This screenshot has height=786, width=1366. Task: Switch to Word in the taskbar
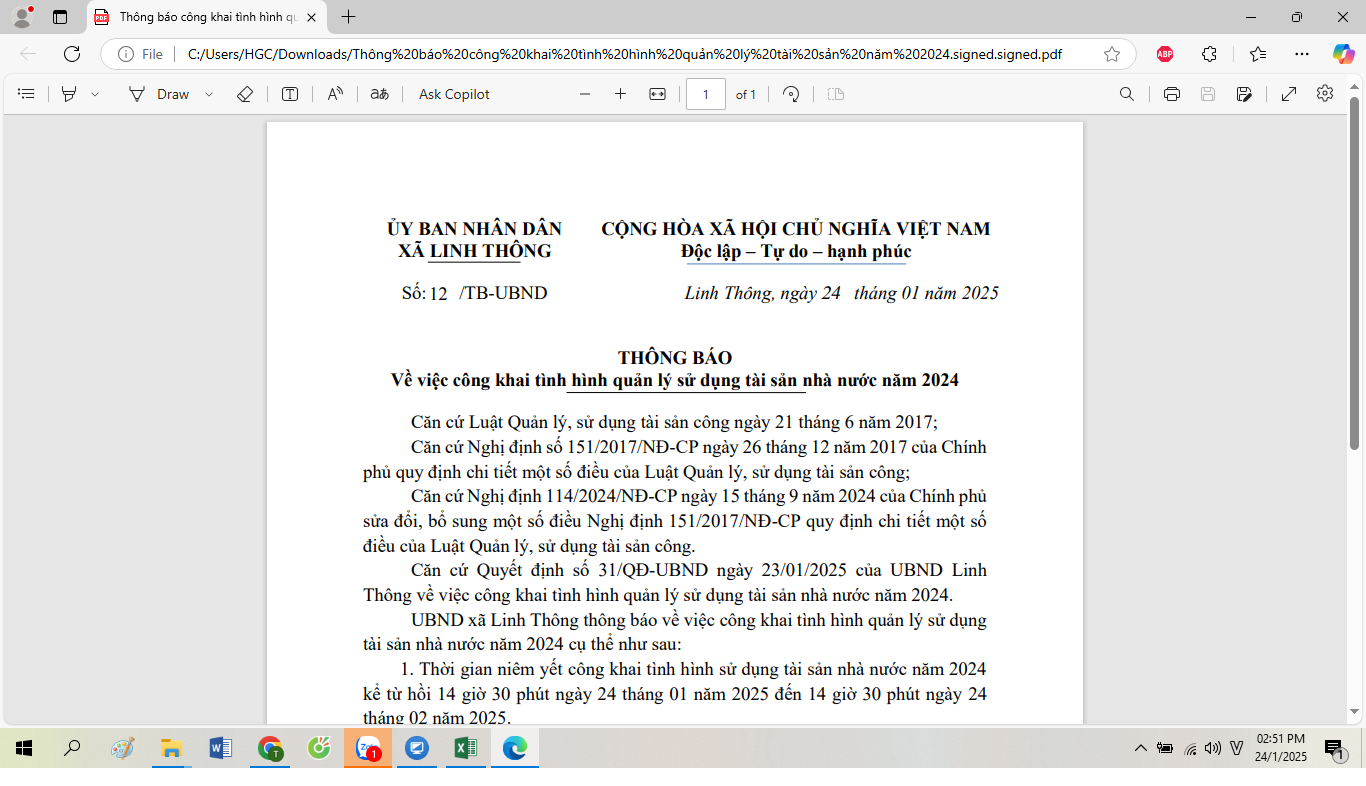tap(221, 748)
